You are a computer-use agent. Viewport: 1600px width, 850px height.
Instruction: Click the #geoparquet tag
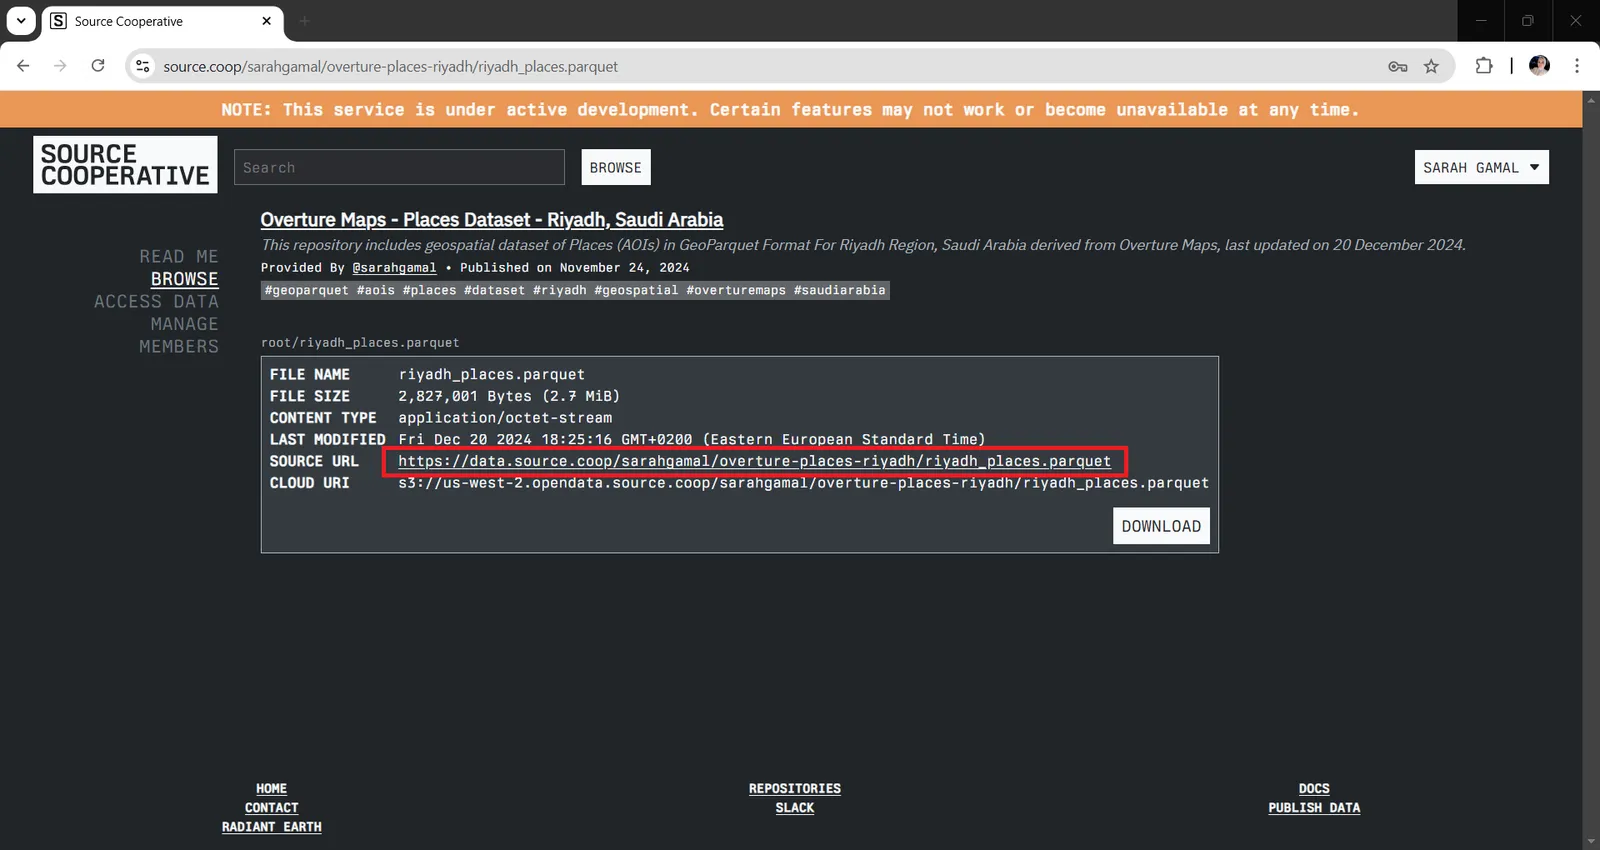click(307, 290)
